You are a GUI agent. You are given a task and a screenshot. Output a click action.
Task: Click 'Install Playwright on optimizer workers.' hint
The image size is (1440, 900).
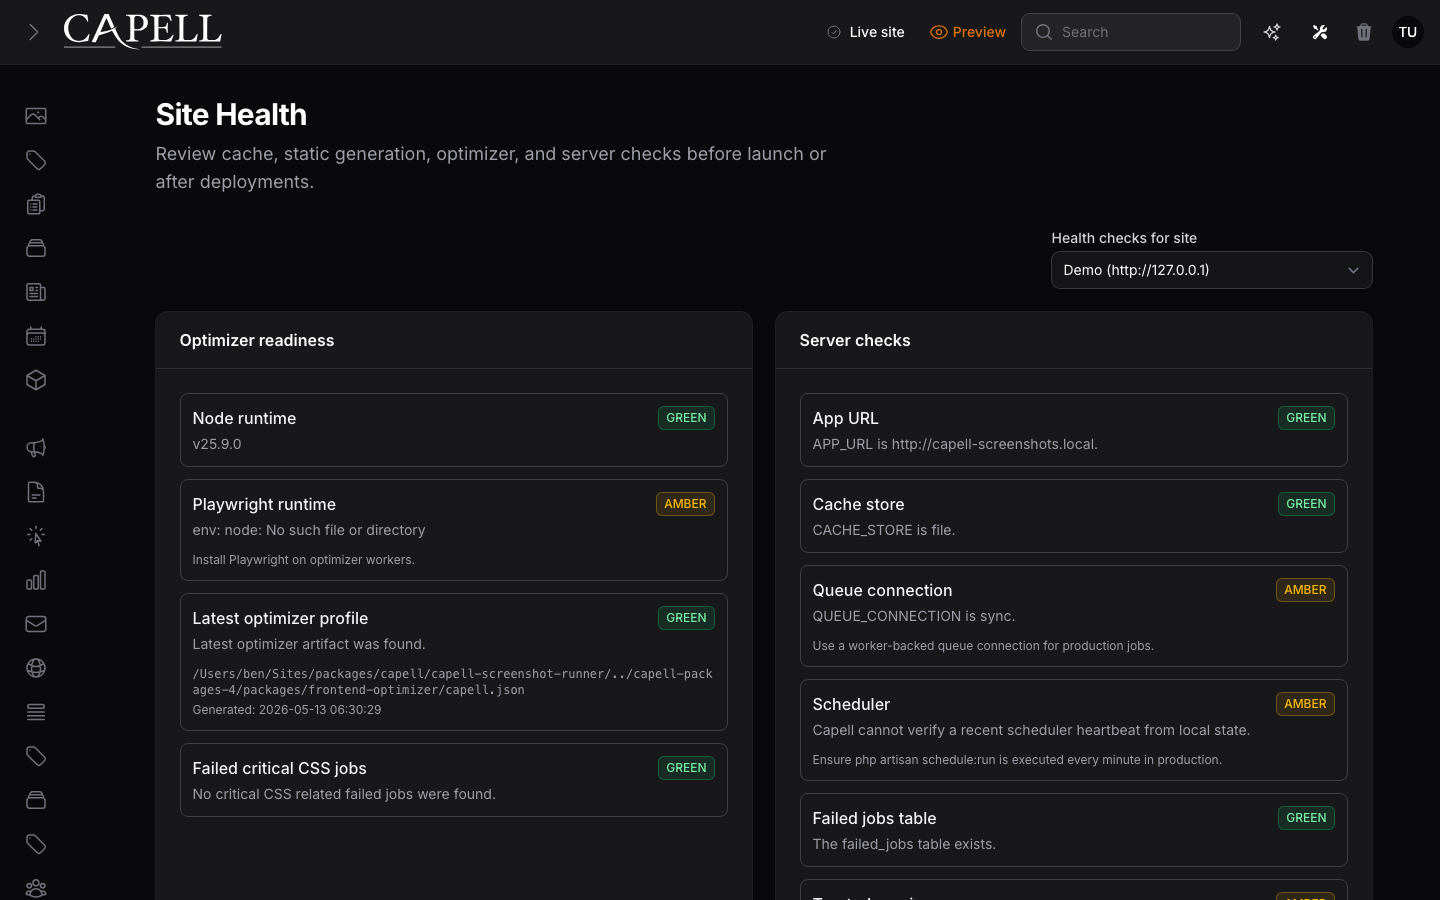point(303,560)
